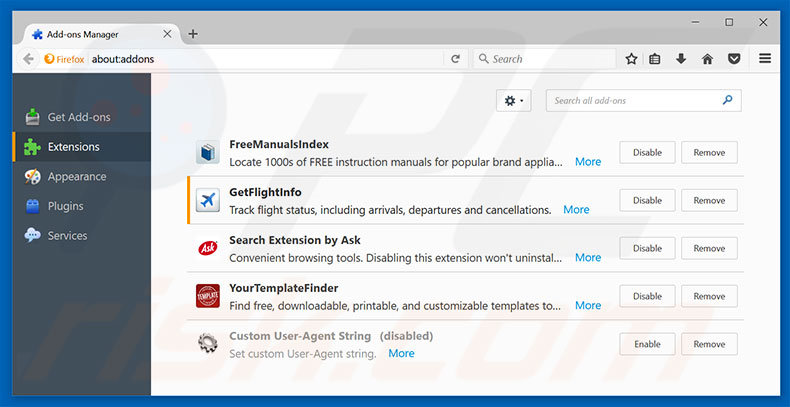Click the back navigation arrow
The width and height of the screenshot is (790, 407).
point(28,59)
